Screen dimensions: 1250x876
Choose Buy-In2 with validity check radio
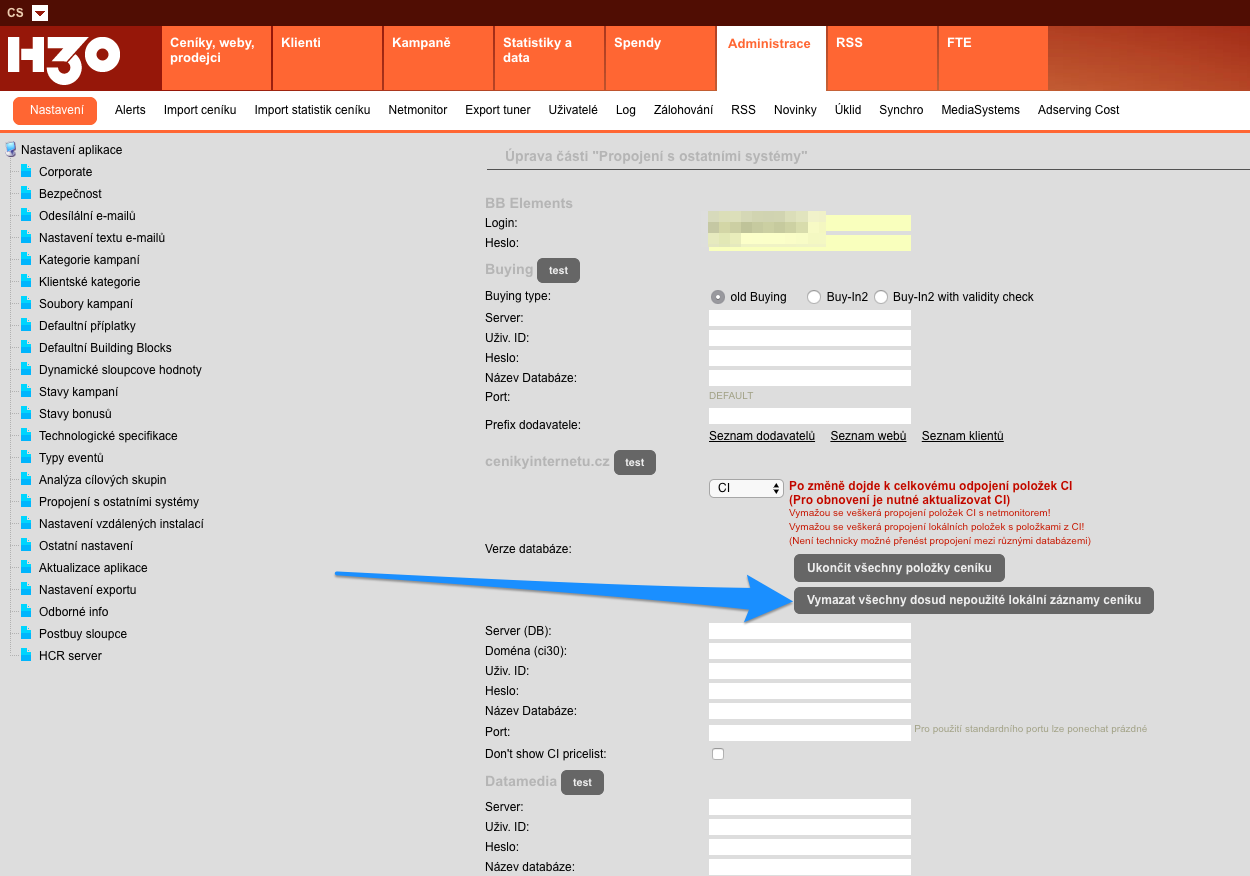881,297
